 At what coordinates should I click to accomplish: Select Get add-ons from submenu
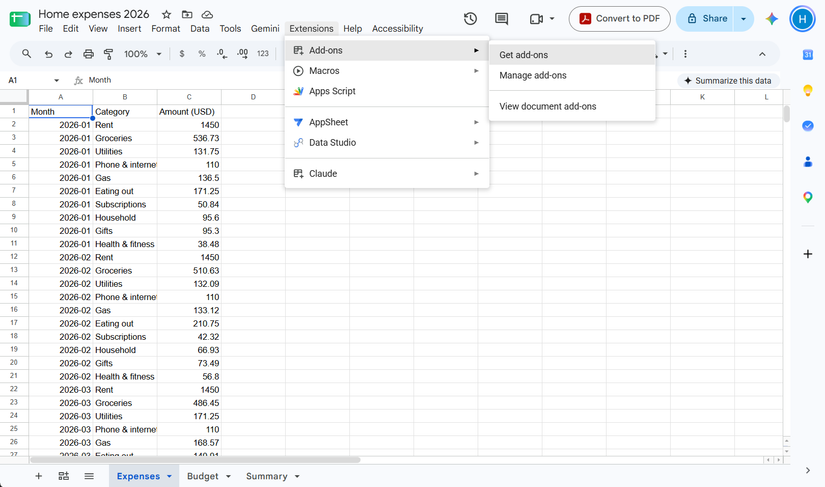pos(572,55)
